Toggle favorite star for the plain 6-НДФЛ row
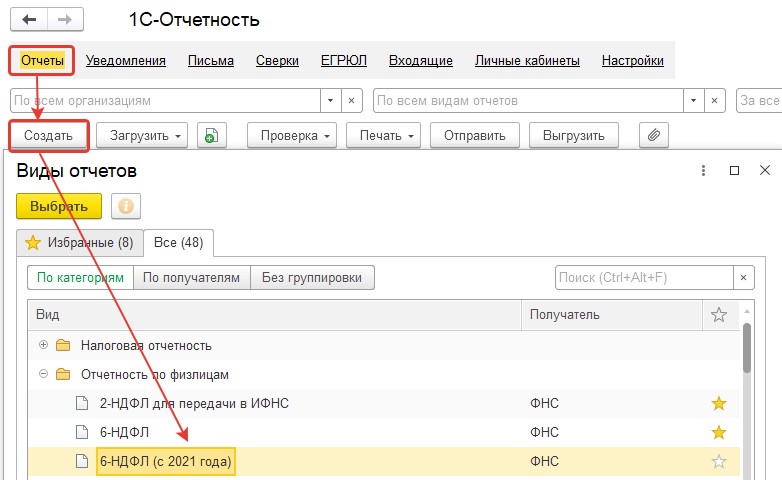The height and width of the screenshot is (480, 782). [x=719, y=432]
